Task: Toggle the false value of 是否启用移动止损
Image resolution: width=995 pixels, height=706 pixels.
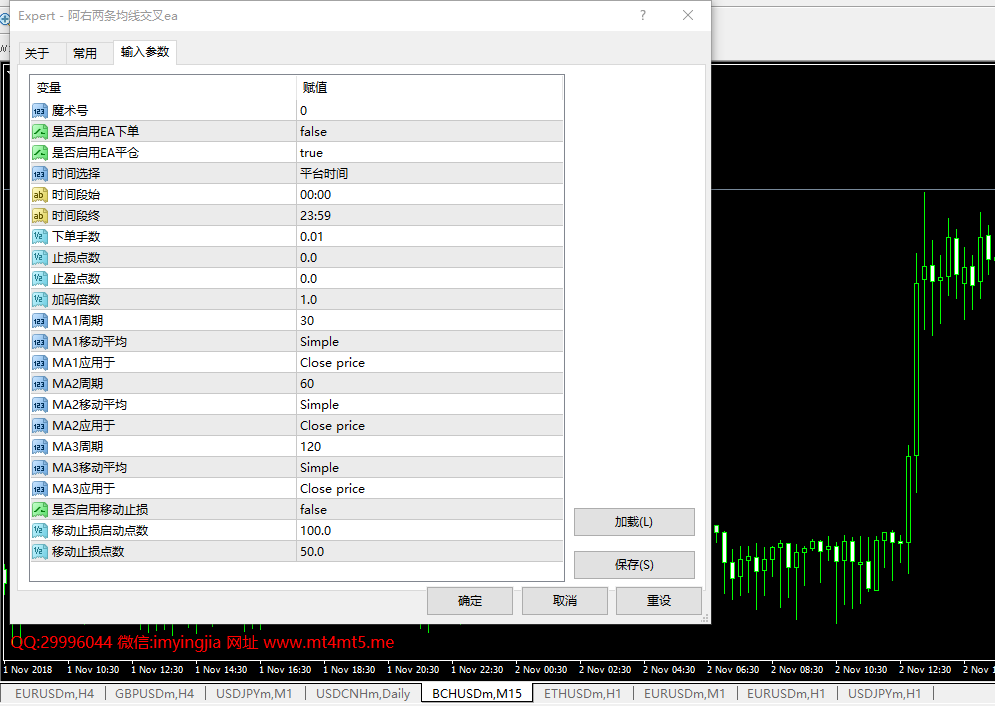Action: pyautogui.click(x=430, y=509)
